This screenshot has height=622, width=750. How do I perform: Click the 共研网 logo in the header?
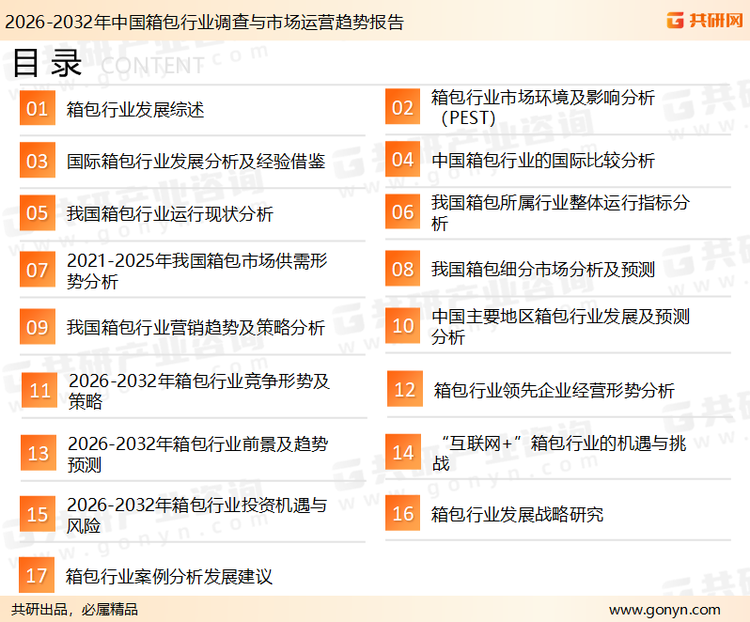coord(705,20)
